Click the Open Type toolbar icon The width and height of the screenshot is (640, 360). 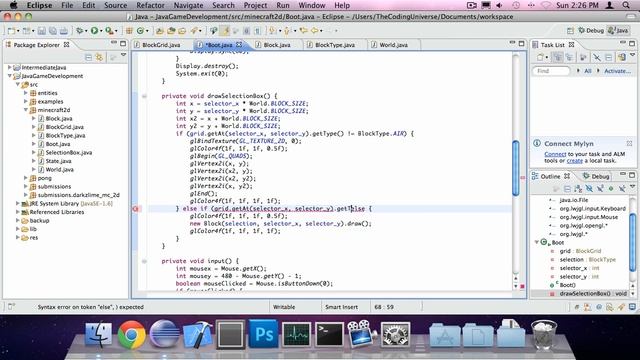tap(160, 31)
